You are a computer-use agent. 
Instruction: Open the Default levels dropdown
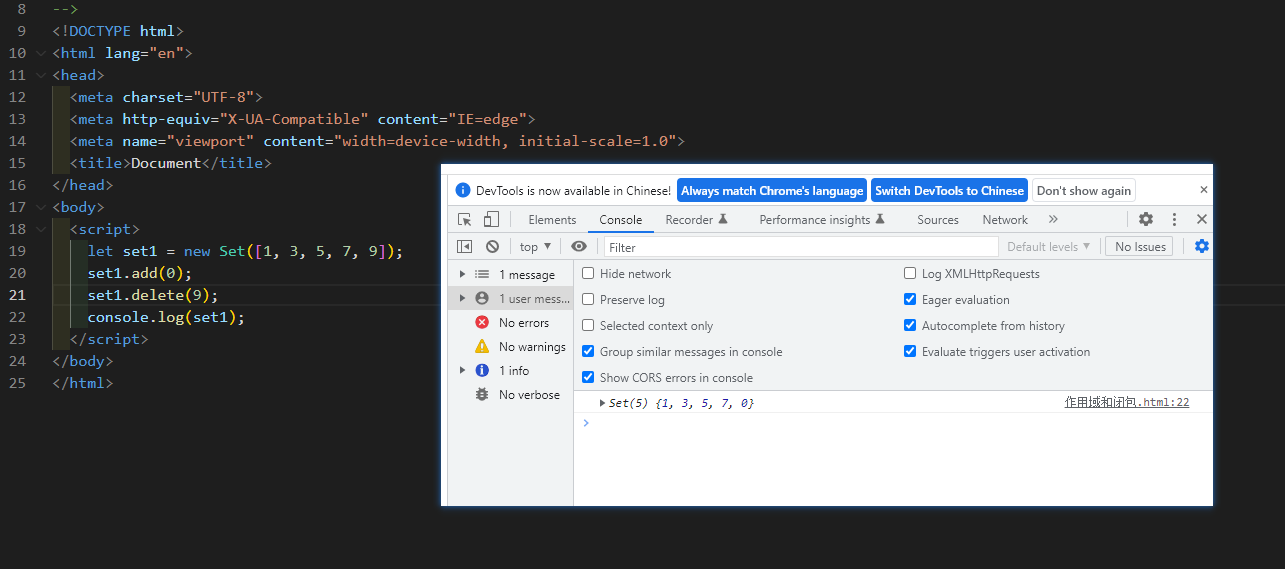(1048, 247)
